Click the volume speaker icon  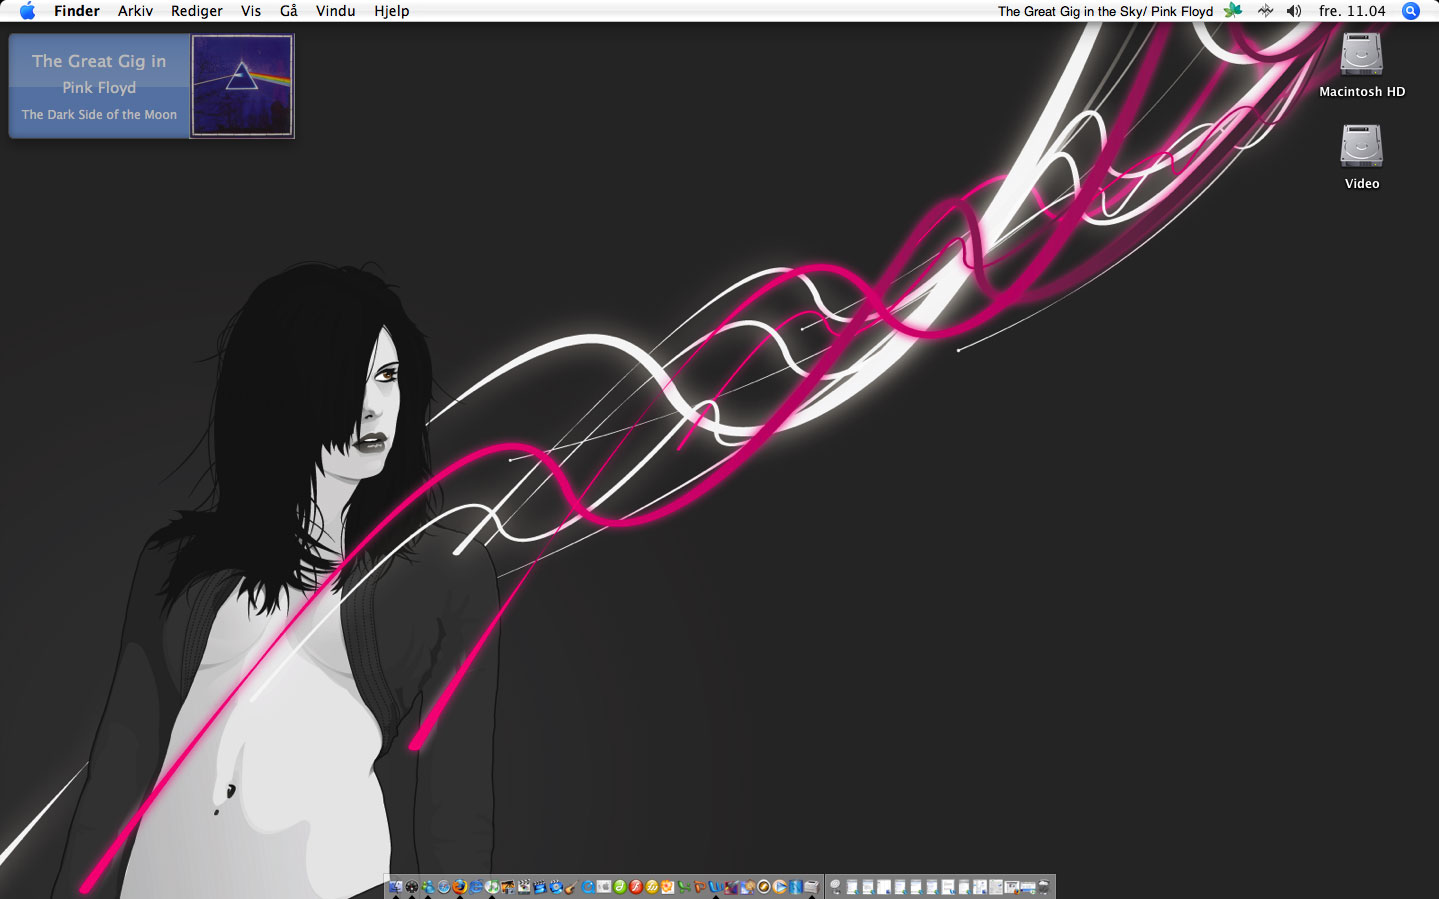click(x=1294, y=11)
